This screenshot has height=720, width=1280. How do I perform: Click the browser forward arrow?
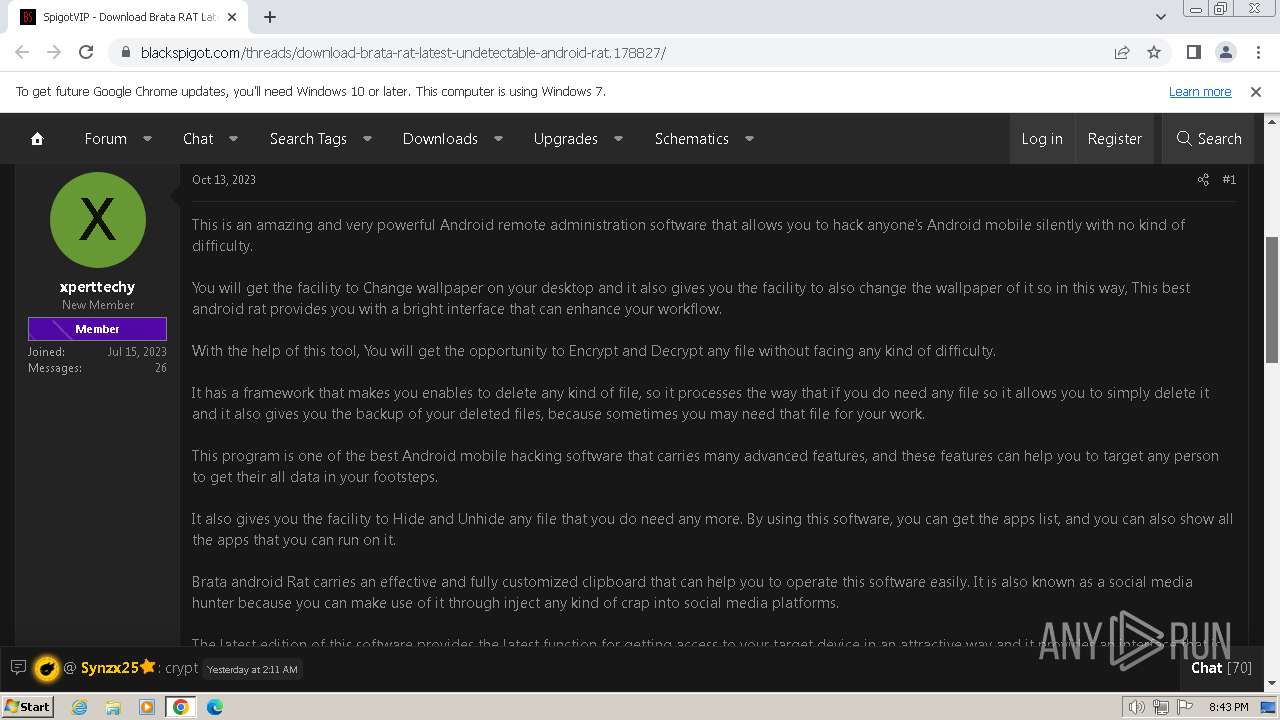click(54, 52)
